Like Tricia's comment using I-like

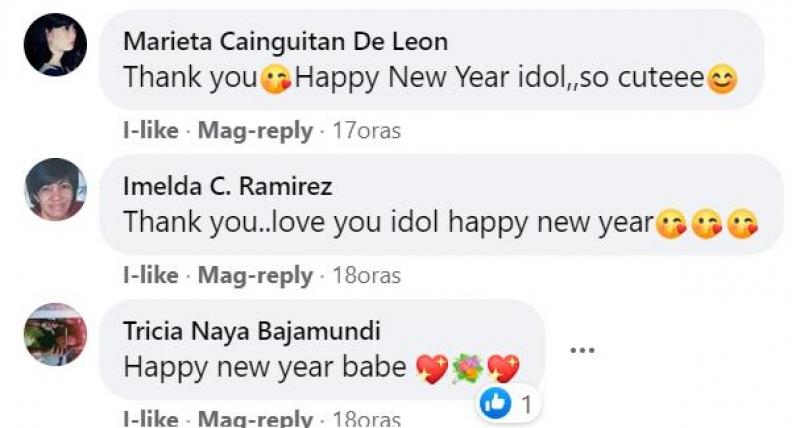(151, 419)
